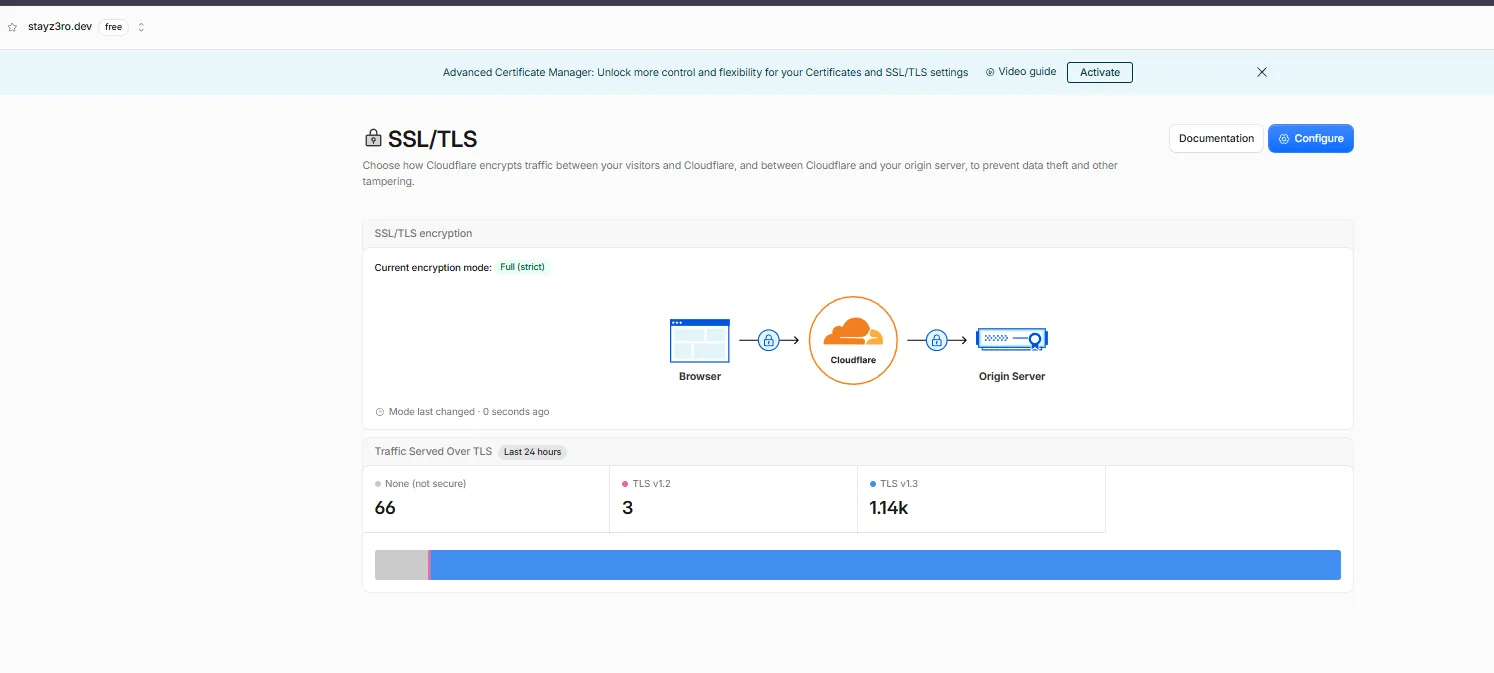Click the clock icon beside Mode last changed
1494x673 pixels.
380,412
